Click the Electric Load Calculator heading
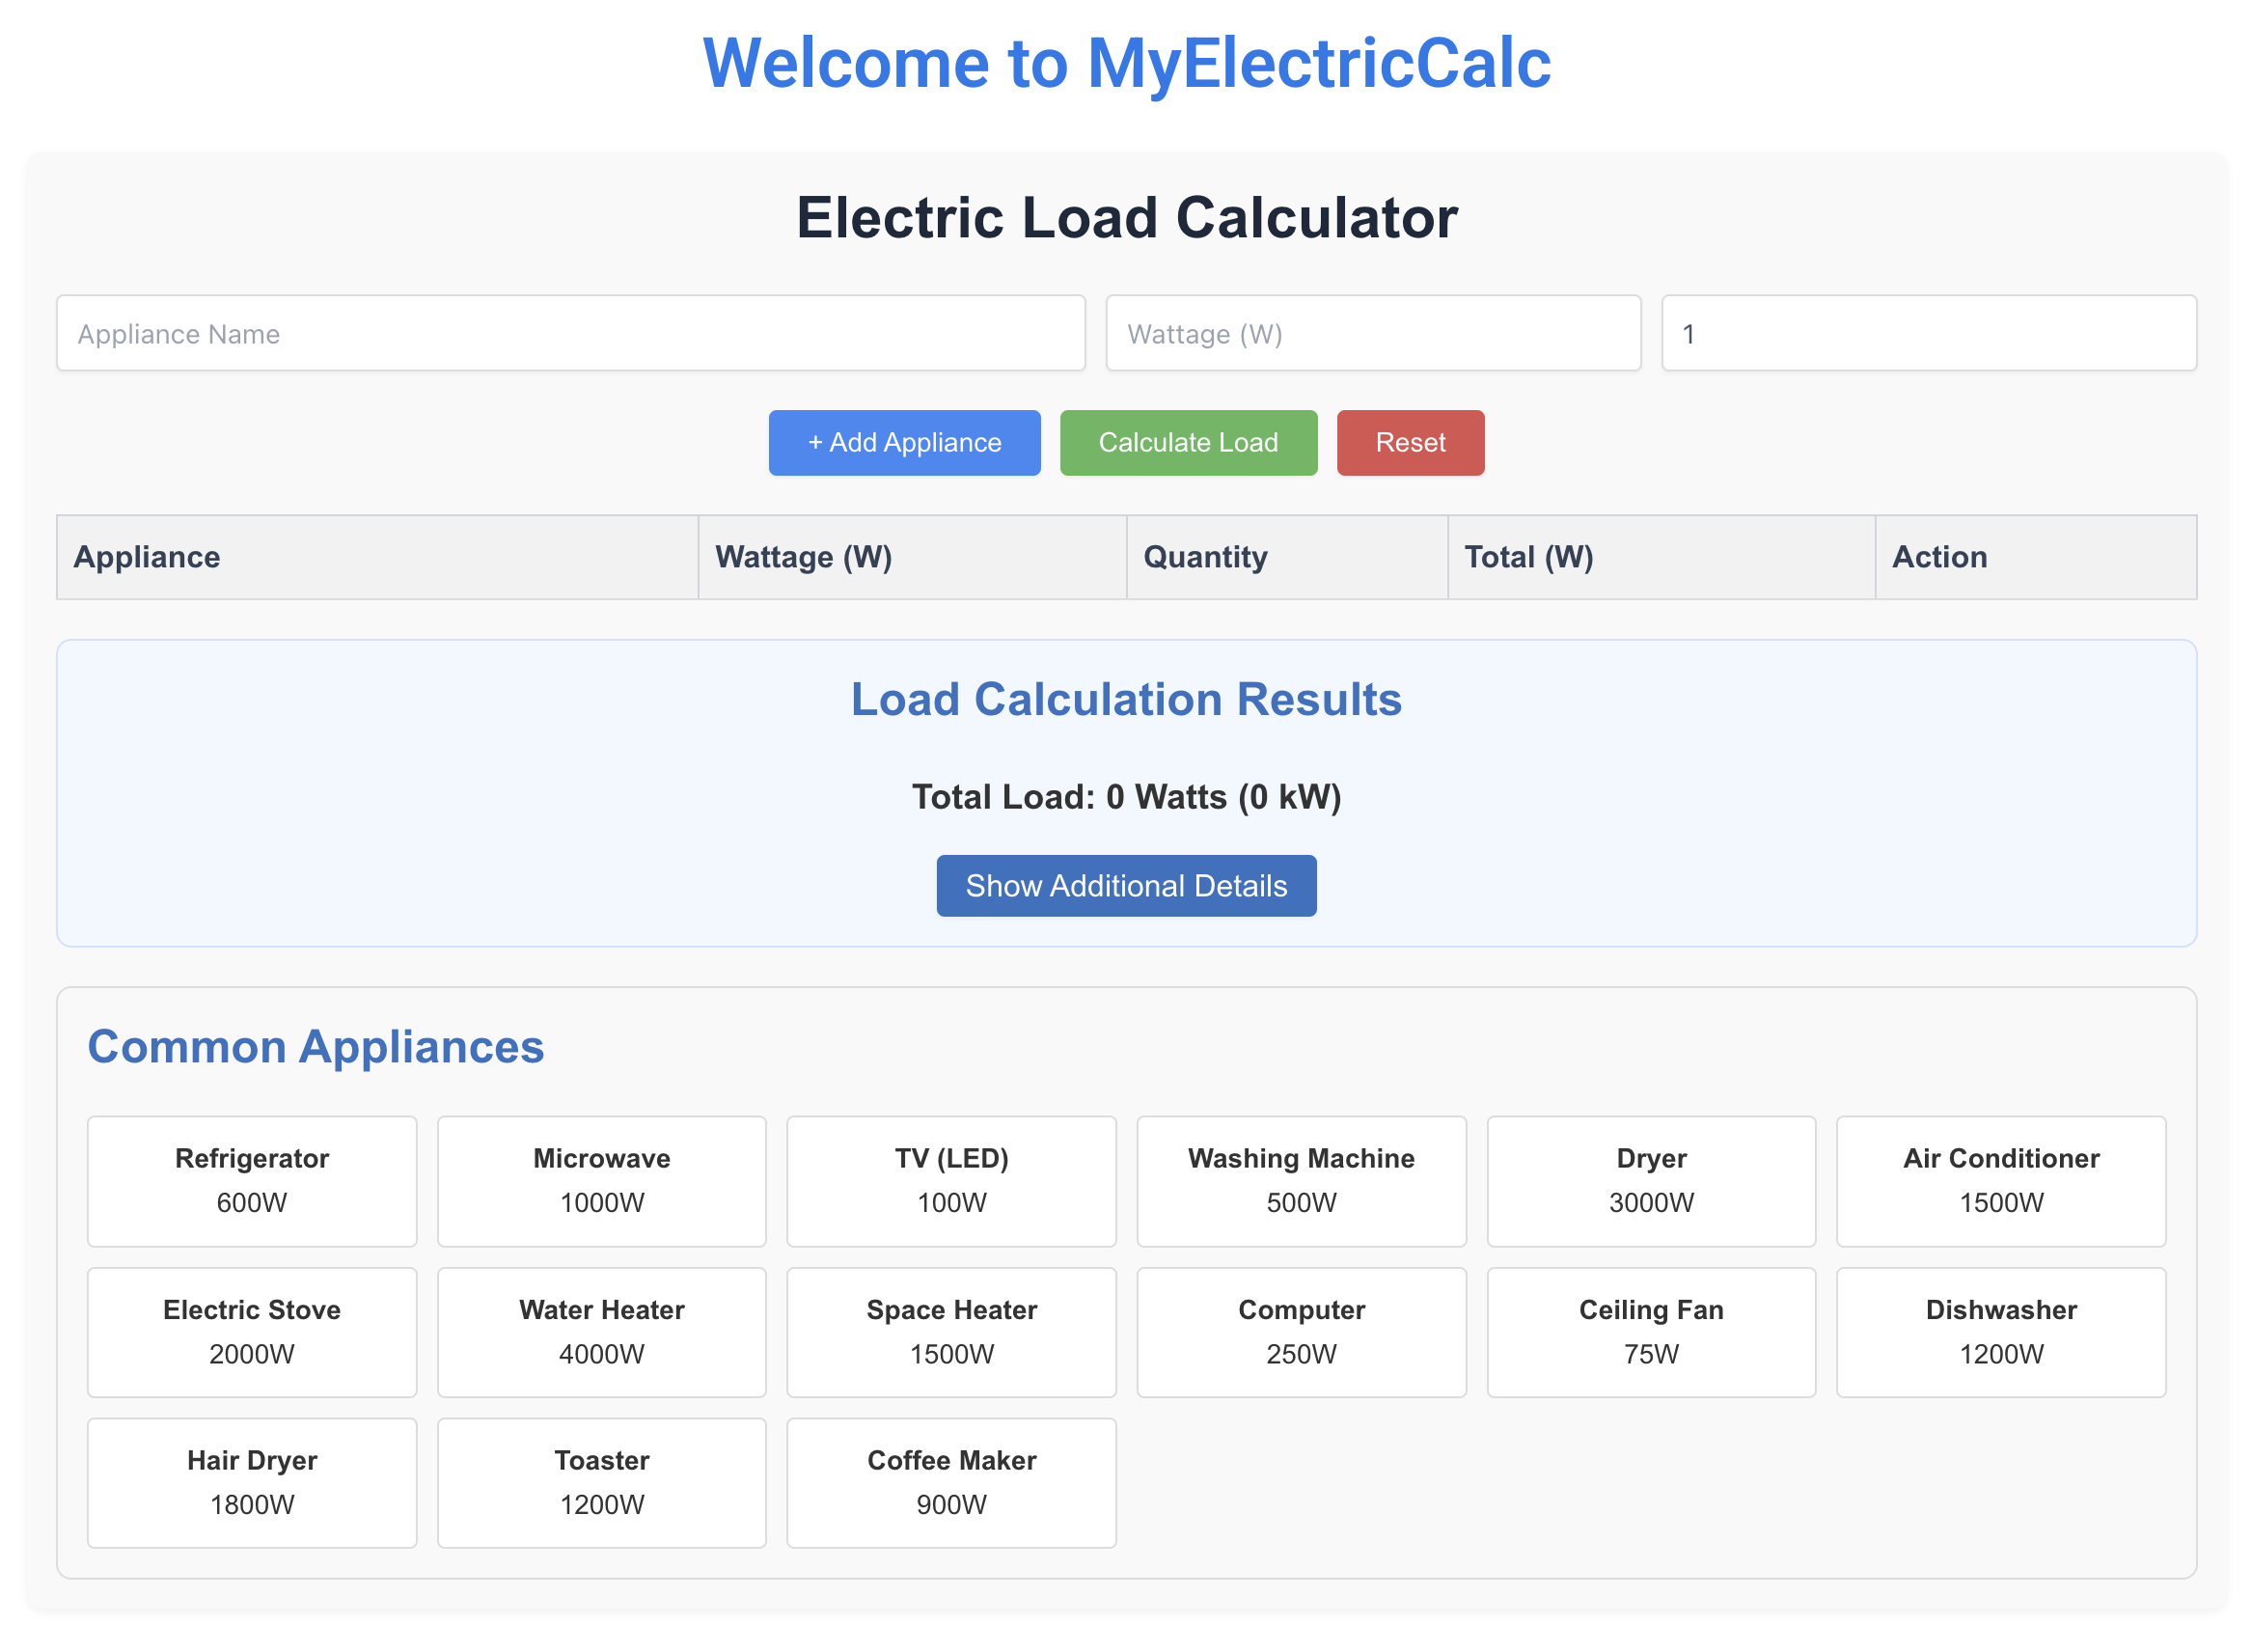This screenshot has width=2252, height=1652. click(x=1126, y=217)
